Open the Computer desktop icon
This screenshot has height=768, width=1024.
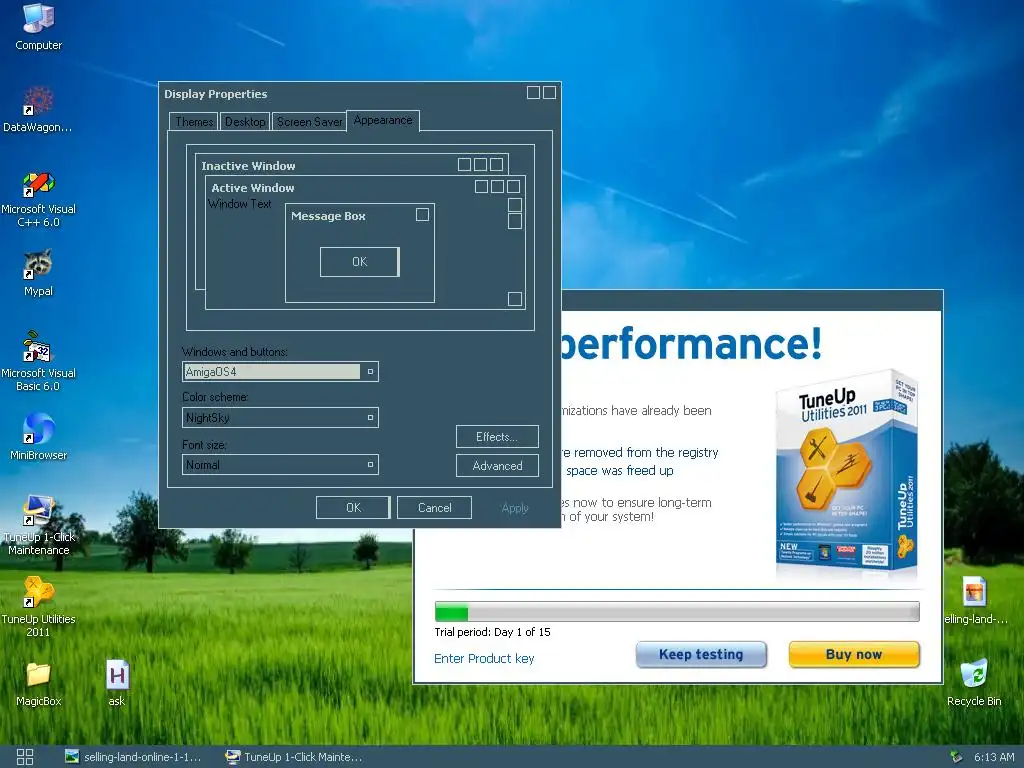pos(38,26)
